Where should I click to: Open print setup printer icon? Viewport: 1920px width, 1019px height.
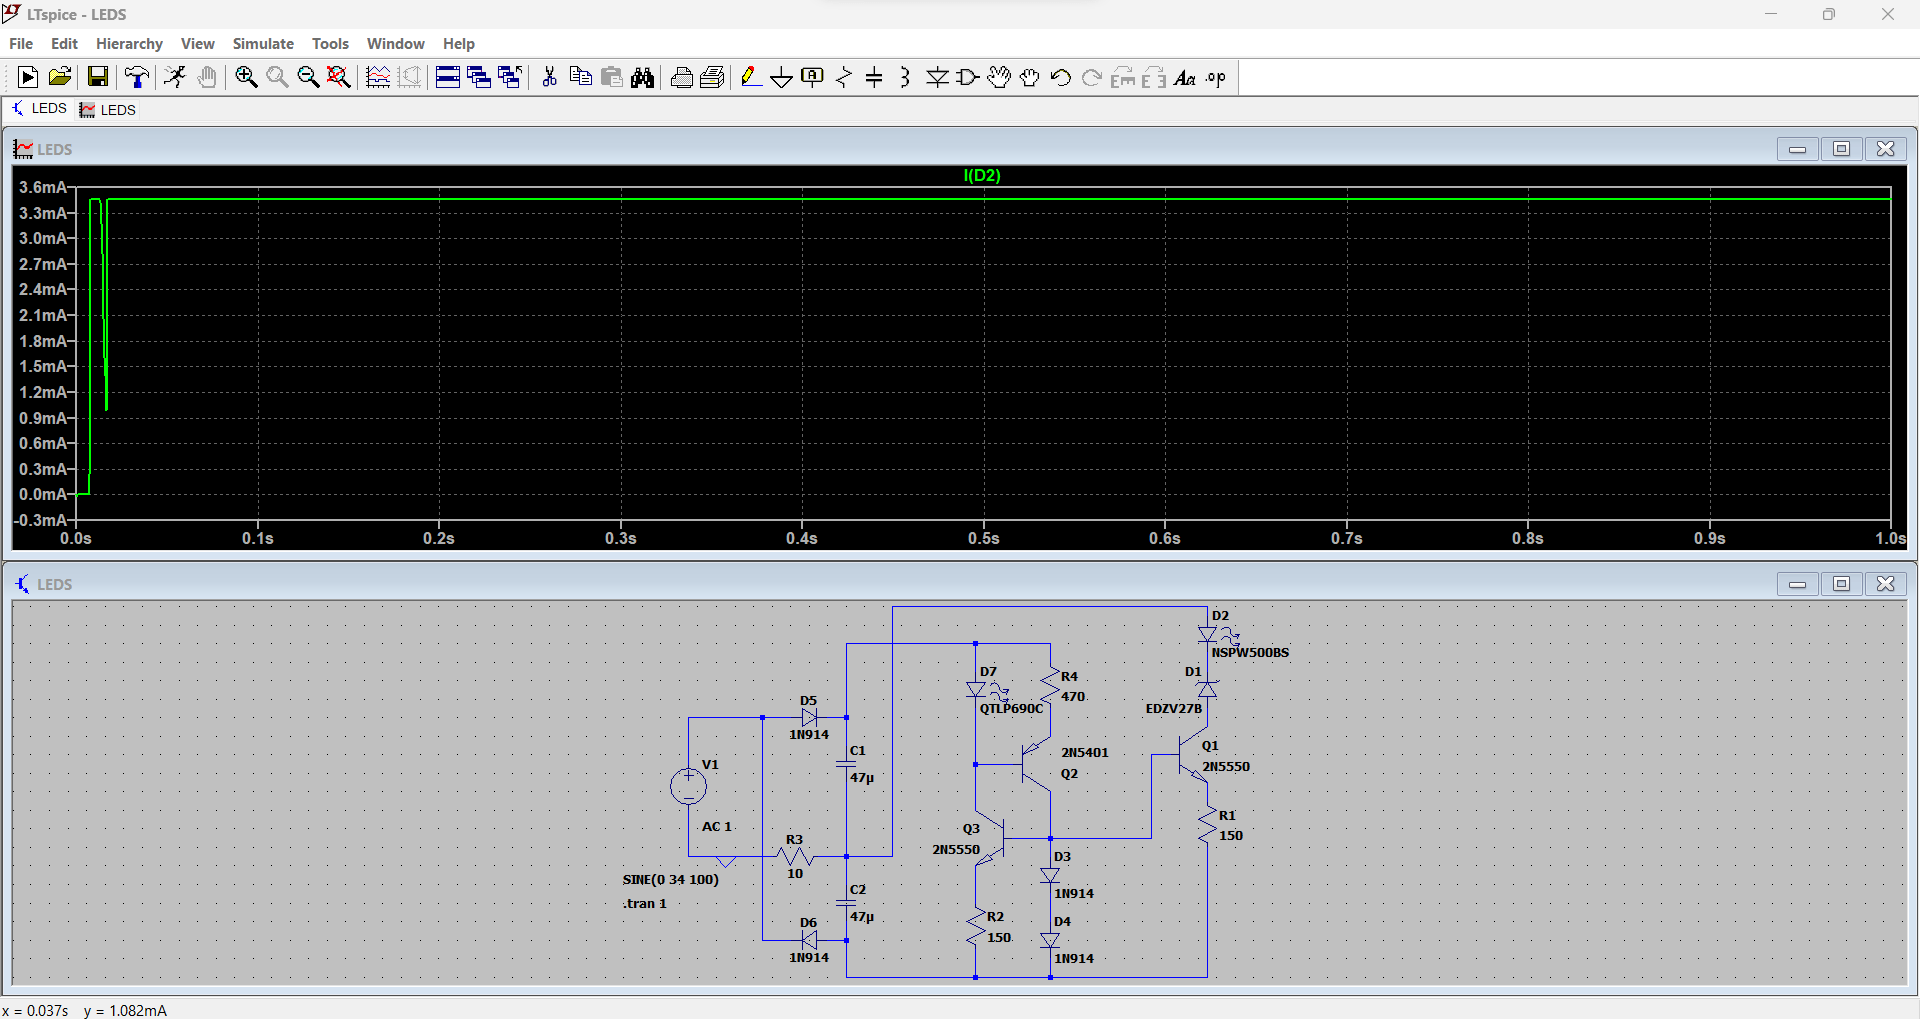point(682,77)
